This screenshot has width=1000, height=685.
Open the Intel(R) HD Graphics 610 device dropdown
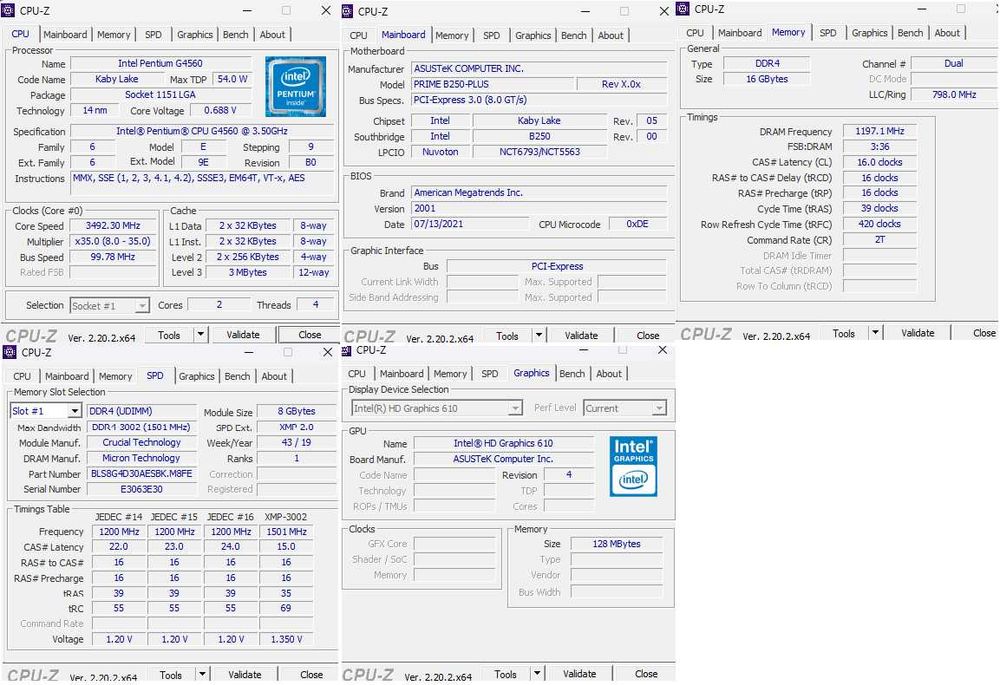click(x=515, y=408)
